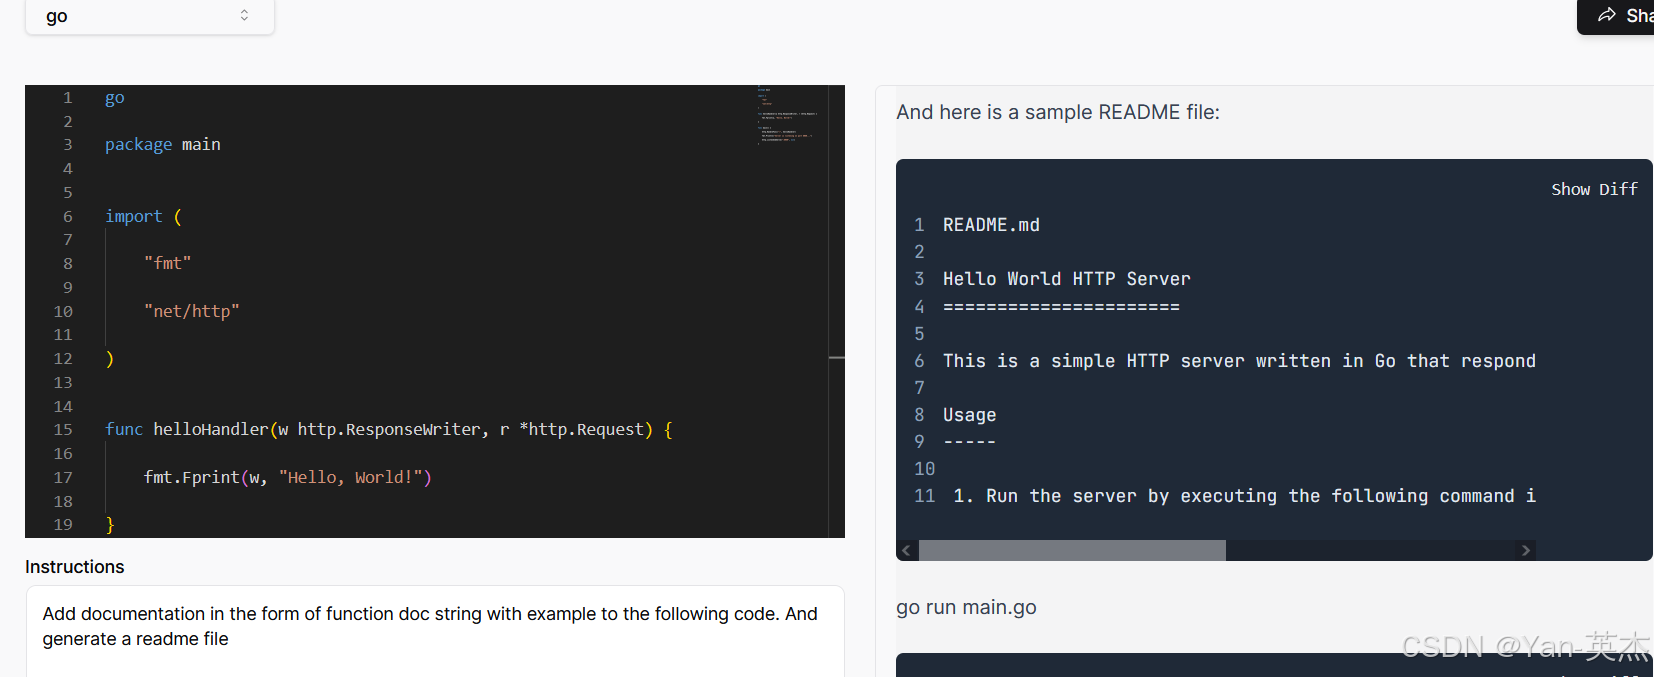
Task: Click line number 11 in the README block
Action: tap(925, 496)
